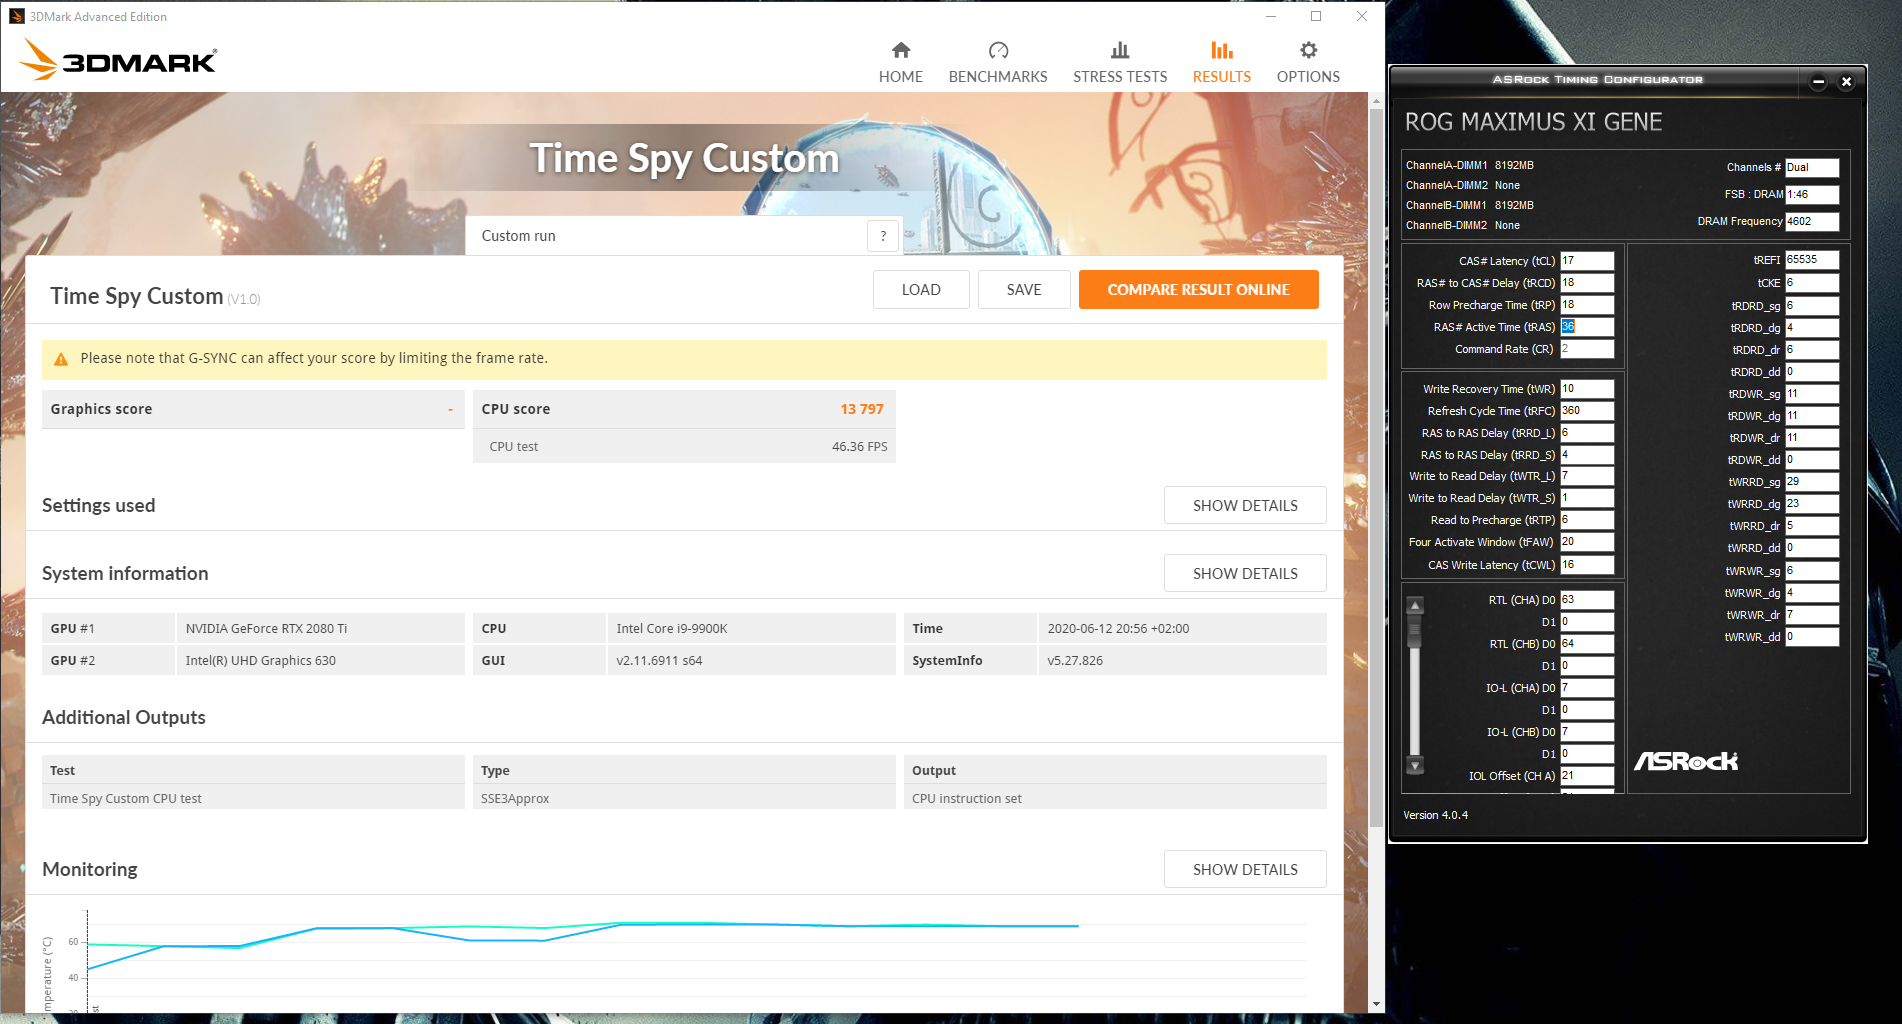This screenshot has height=1024, width=1902.
Task: Click the RAS# Active Time (tRAS) field
Action: click(1587, 327)
